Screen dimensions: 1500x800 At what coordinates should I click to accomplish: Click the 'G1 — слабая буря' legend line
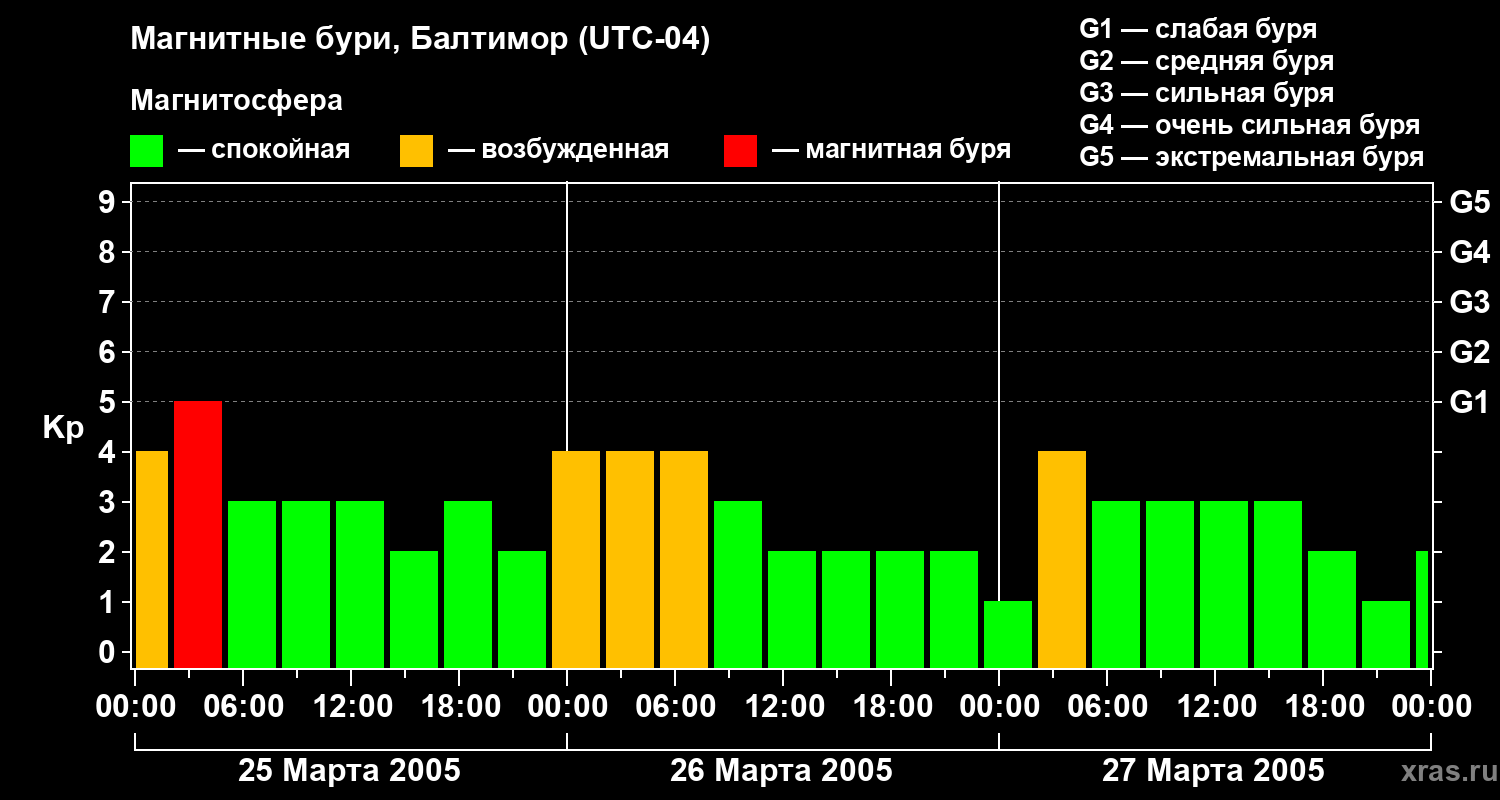point(1198,29)
